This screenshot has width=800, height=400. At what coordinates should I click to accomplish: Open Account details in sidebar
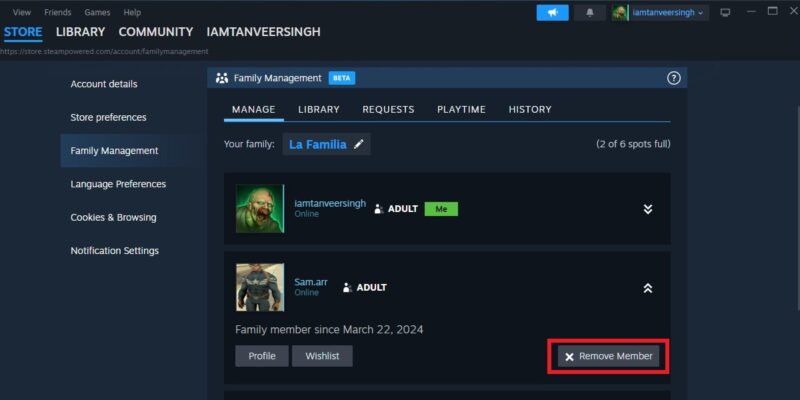104,84
